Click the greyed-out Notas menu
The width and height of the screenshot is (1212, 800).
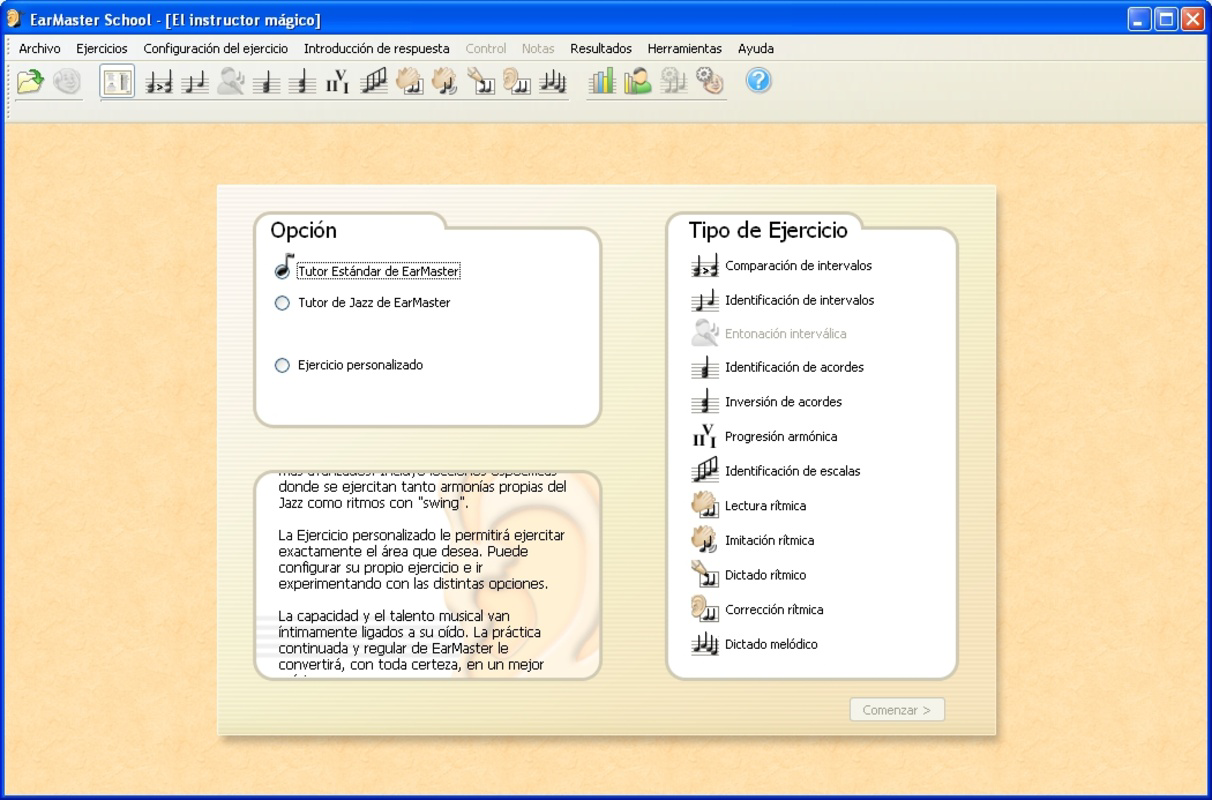click(538, 48)
